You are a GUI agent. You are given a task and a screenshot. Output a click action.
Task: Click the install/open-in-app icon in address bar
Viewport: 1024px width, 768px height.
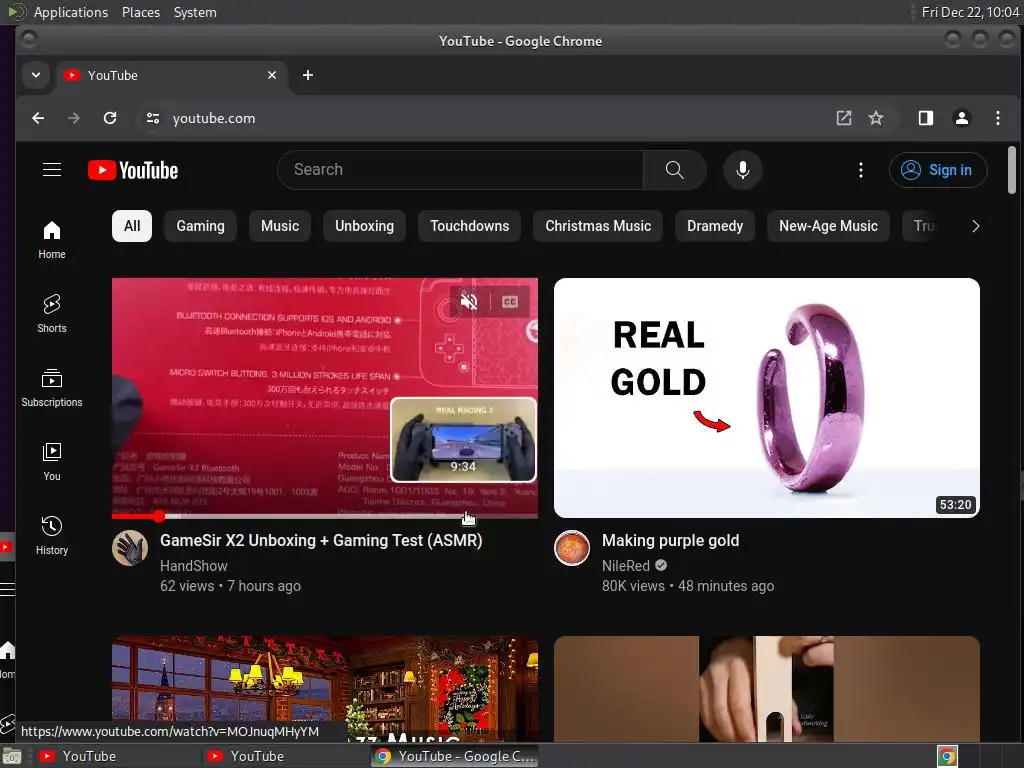(844, 118)
